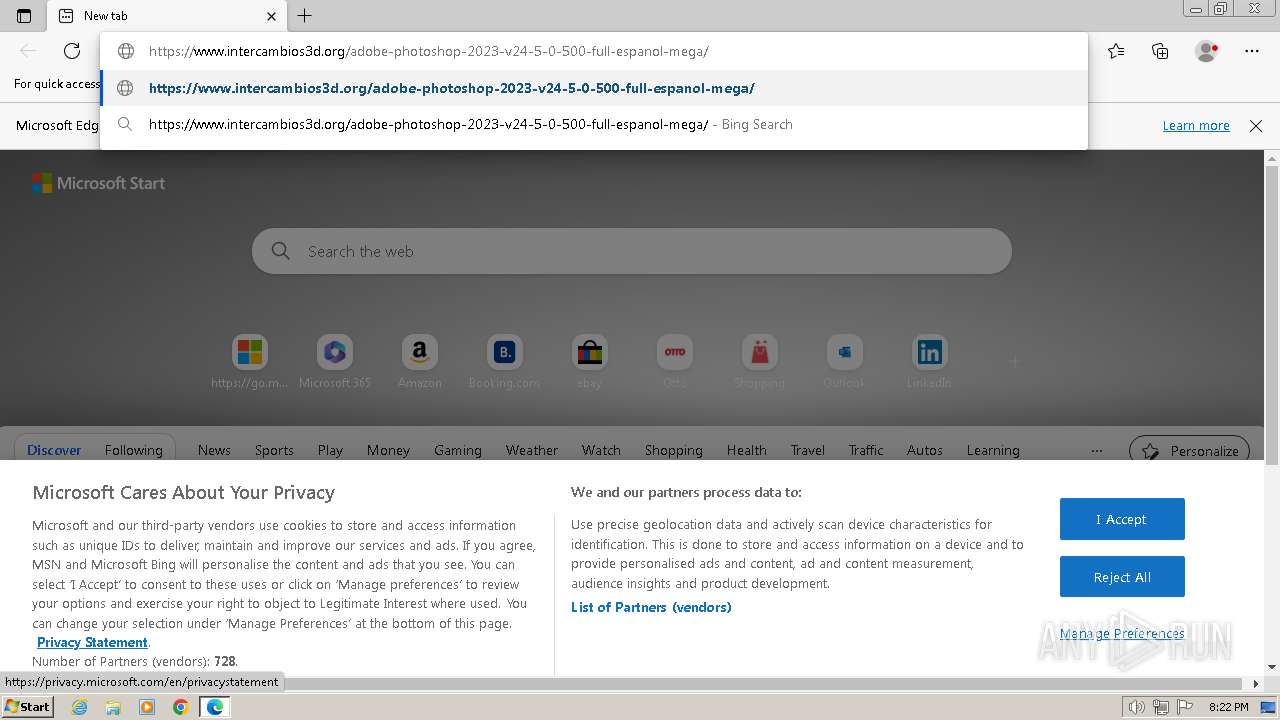Open the go.microsoft quick link tile
1280x720 pixels.
[x=250, y=362]
